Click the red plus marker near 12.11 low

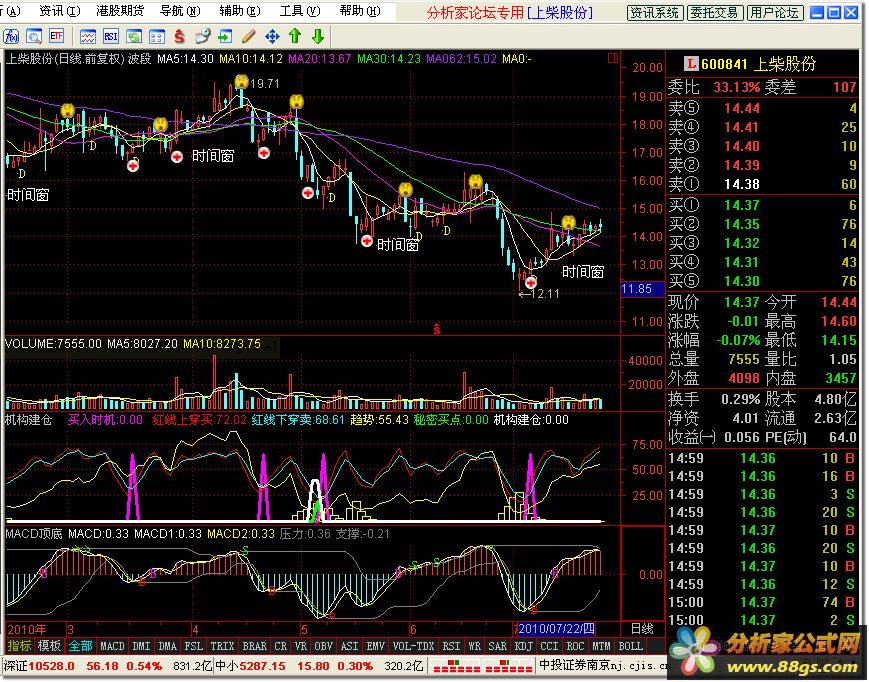(x=531, y=283)
